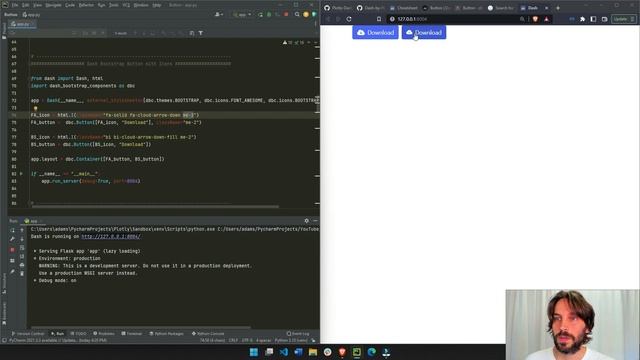
Task: Select the 'app' run tab in Run panel
Action: coord(33,221)
